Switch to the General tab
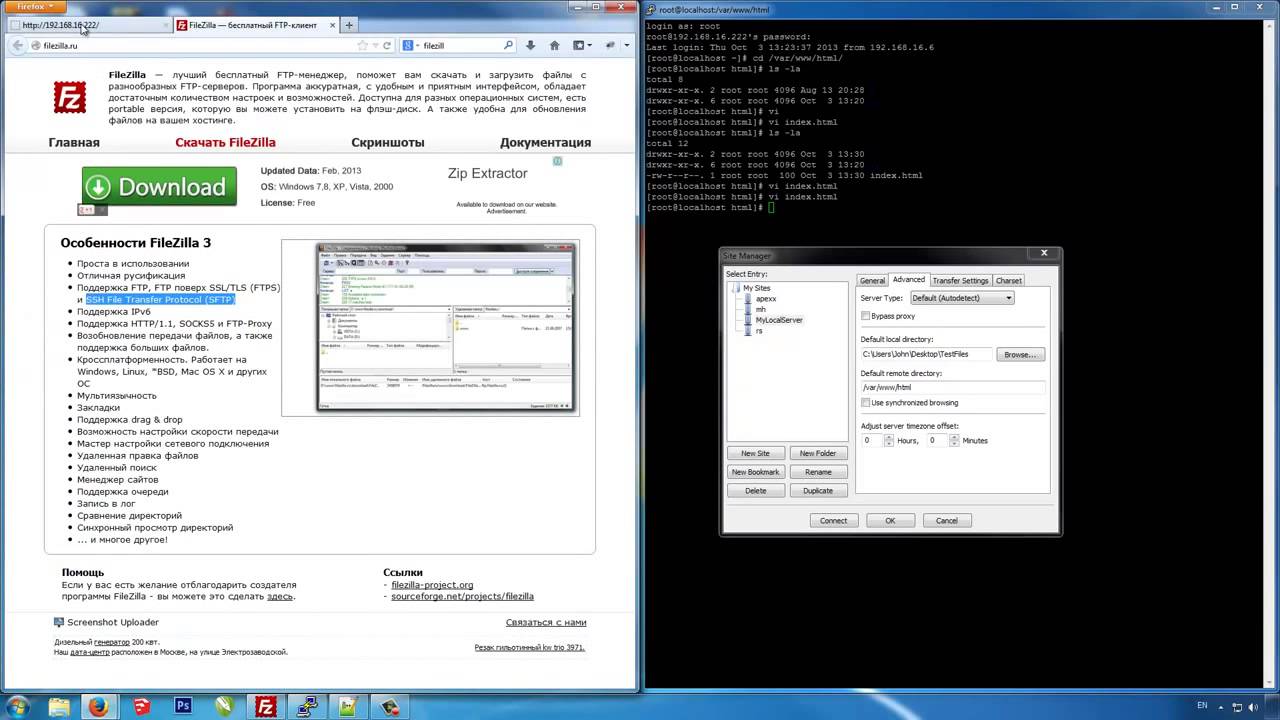Viewport: 1280px width, 720px height. tap(872, 281)
